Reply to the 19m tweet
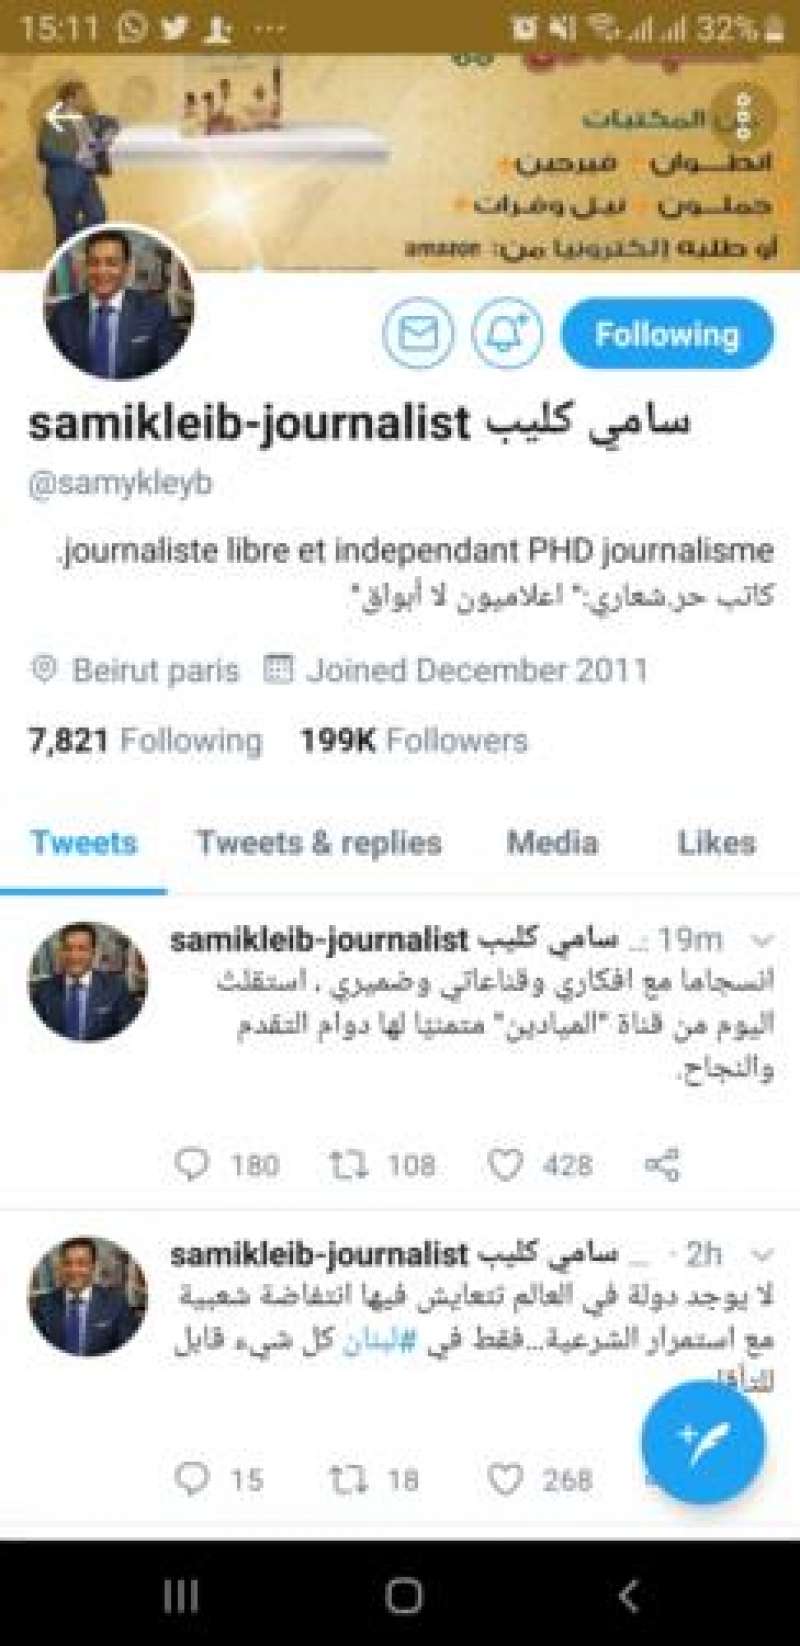Viewport: 800px width, 1646px height. click(192, 1164)
